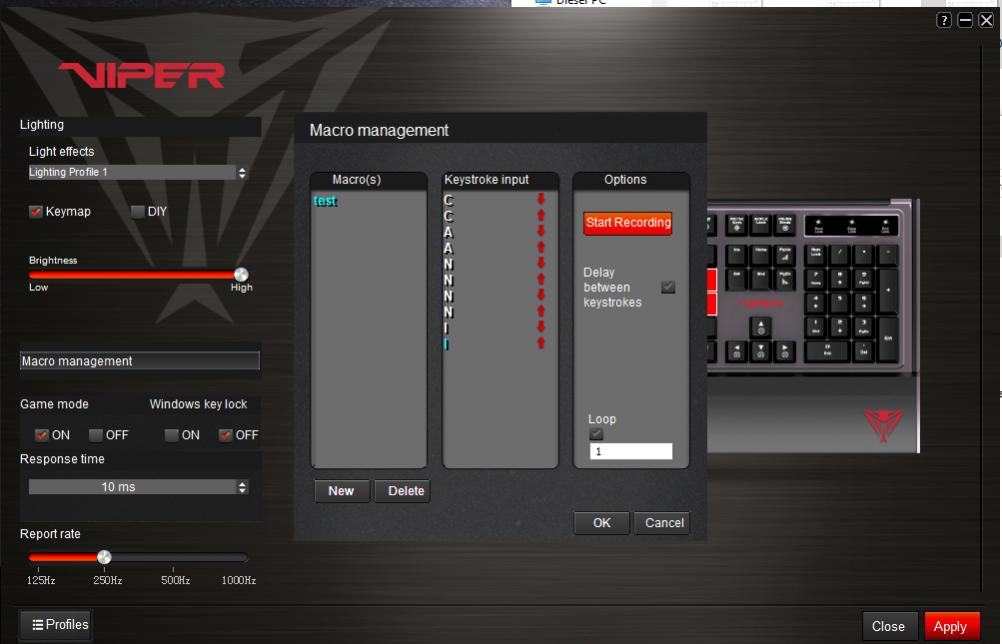Start Recording a macro
The width and height of the screenshot is (1002, 644).
[x=628, y=223]
